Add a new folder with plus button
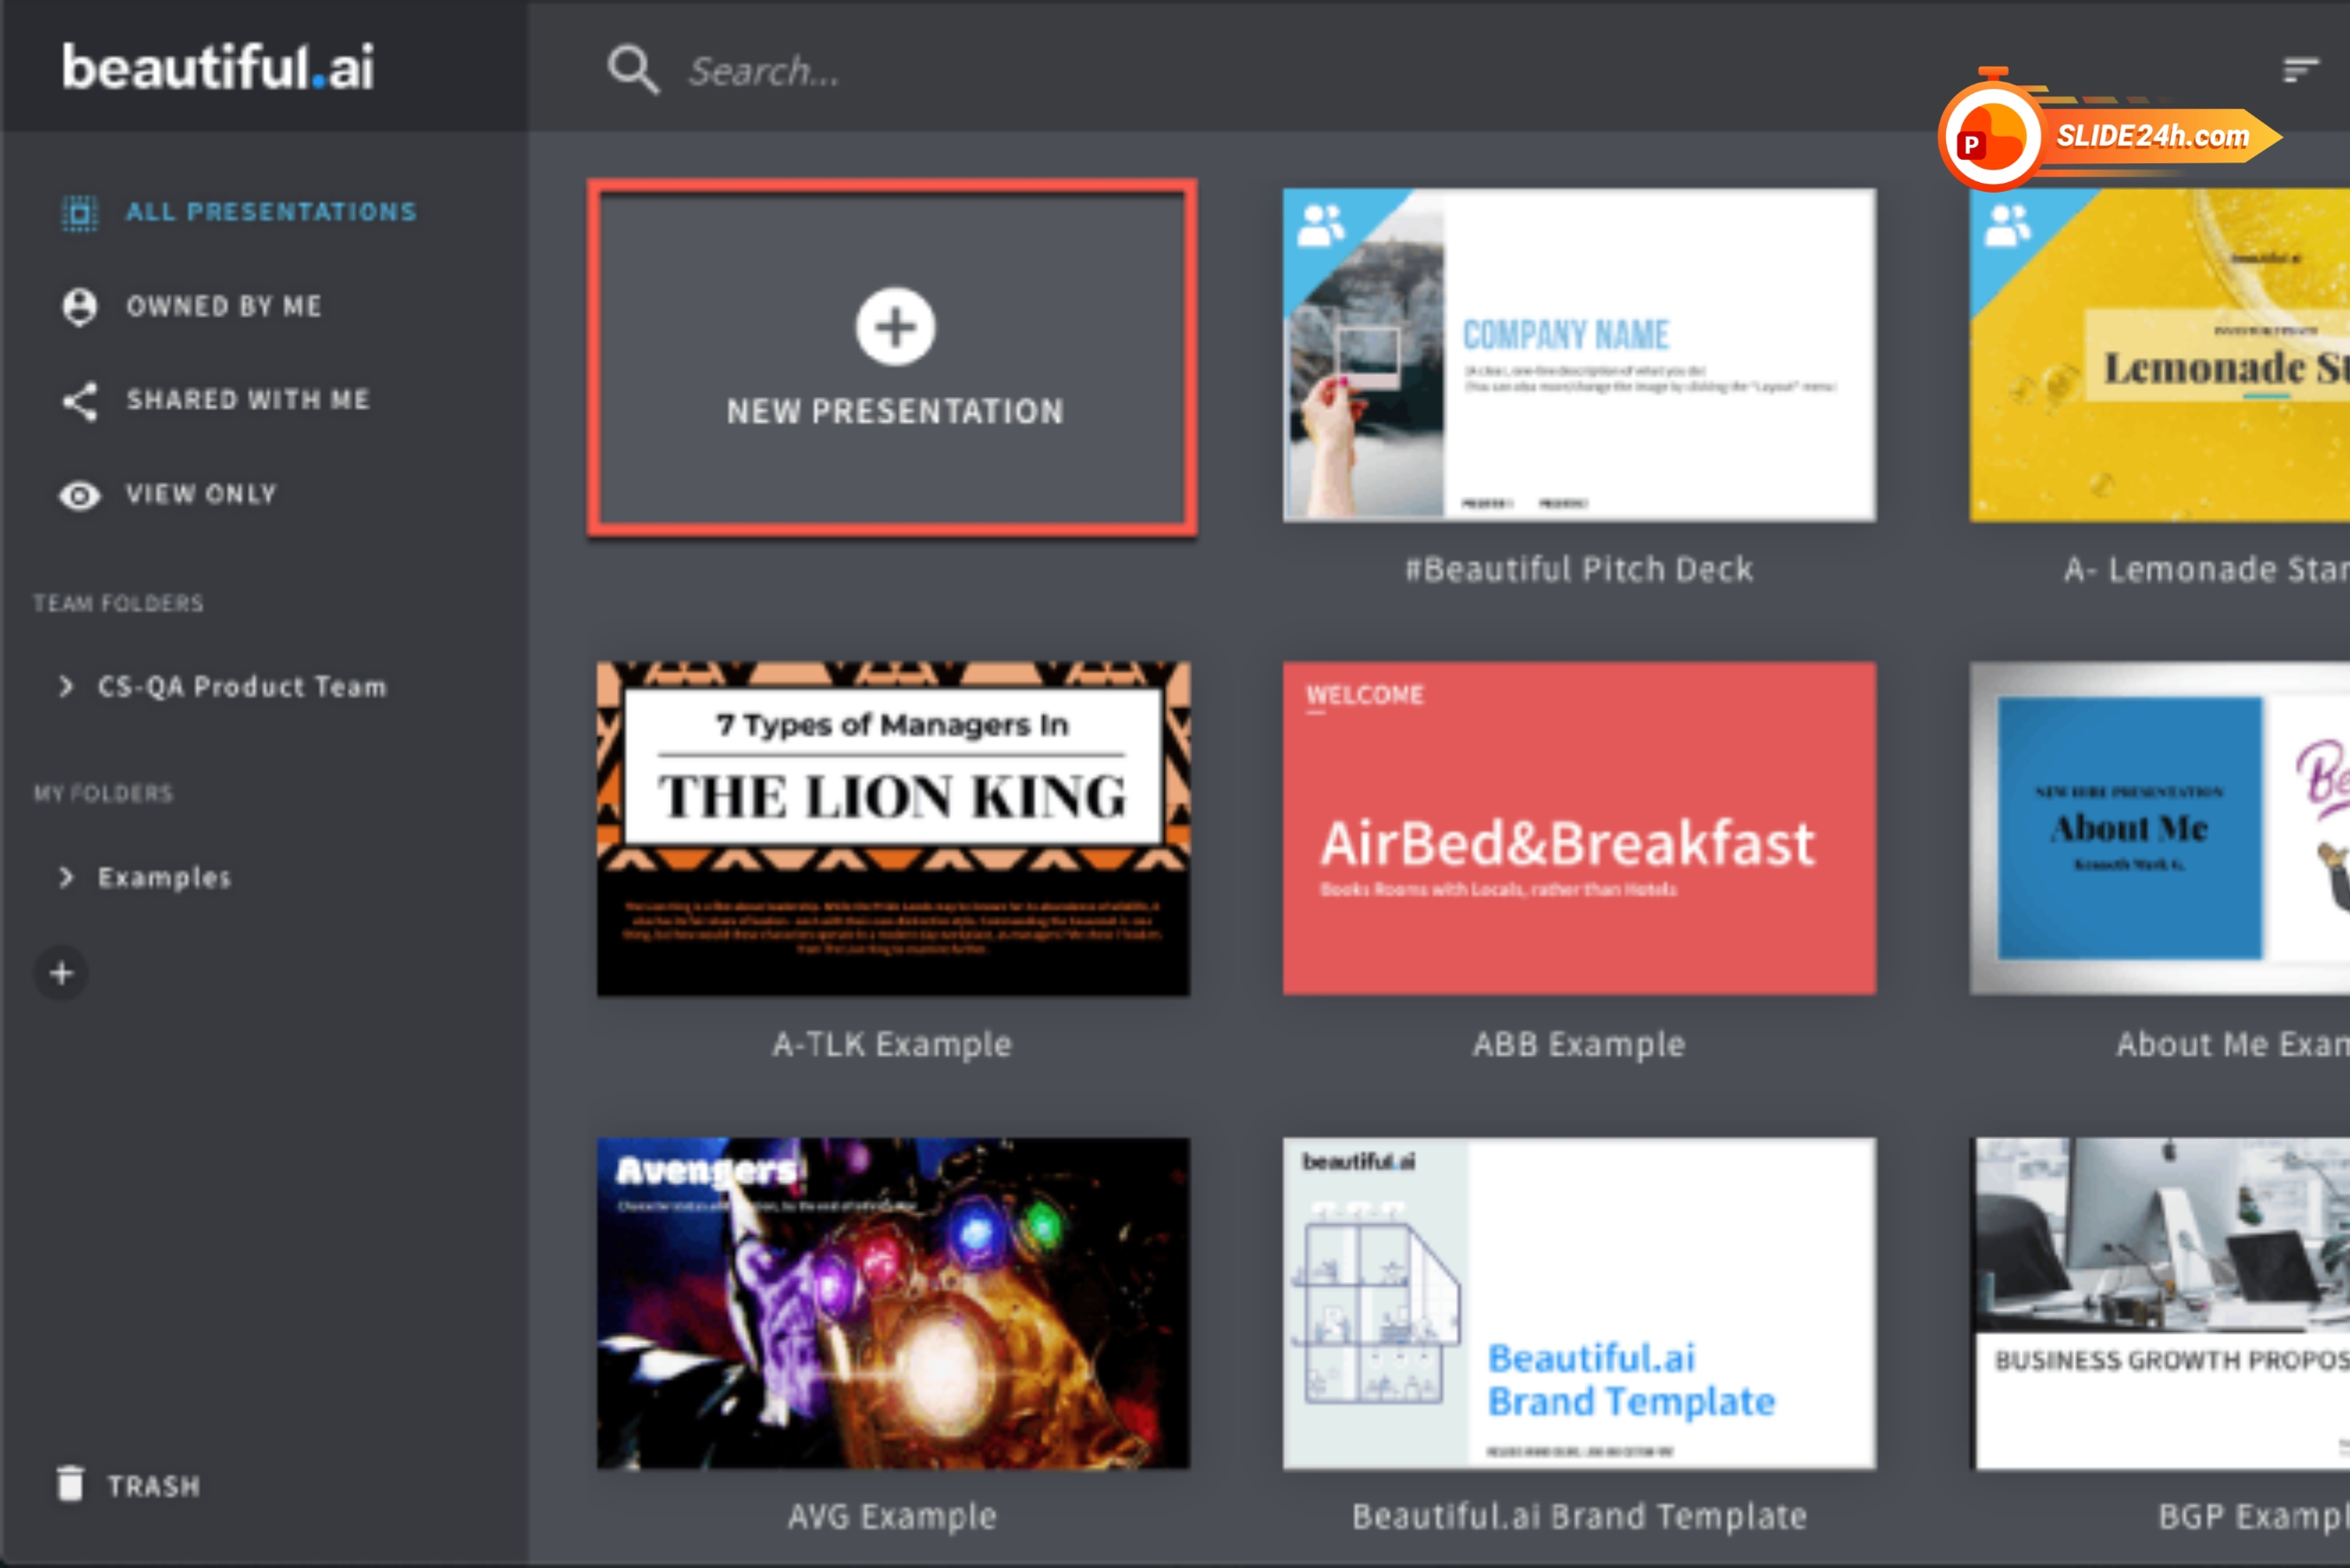Image resolution: width=2350 pixels, height=1568 pixels. [x=62, y=973]
